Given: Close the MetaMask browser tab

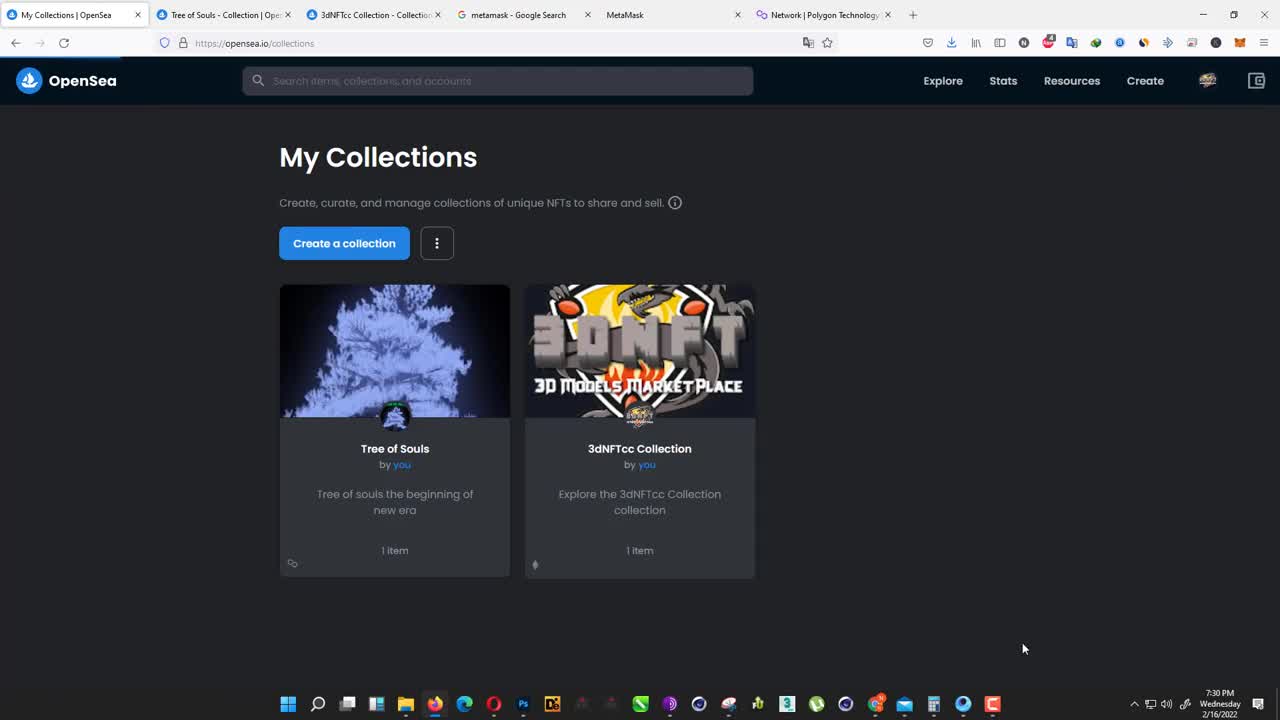Looking at the screenshot, I should [738, 15].
